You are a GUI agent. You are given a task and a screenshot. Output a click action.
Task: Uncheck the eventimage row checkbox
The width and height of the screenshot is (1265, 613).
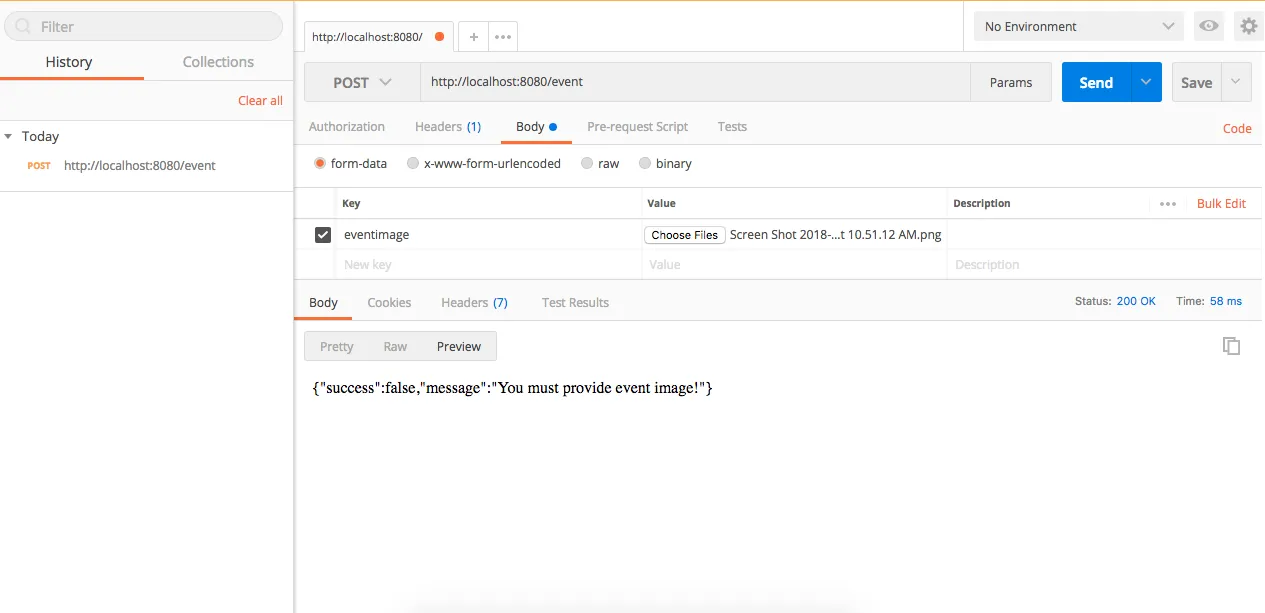[323, 235]
